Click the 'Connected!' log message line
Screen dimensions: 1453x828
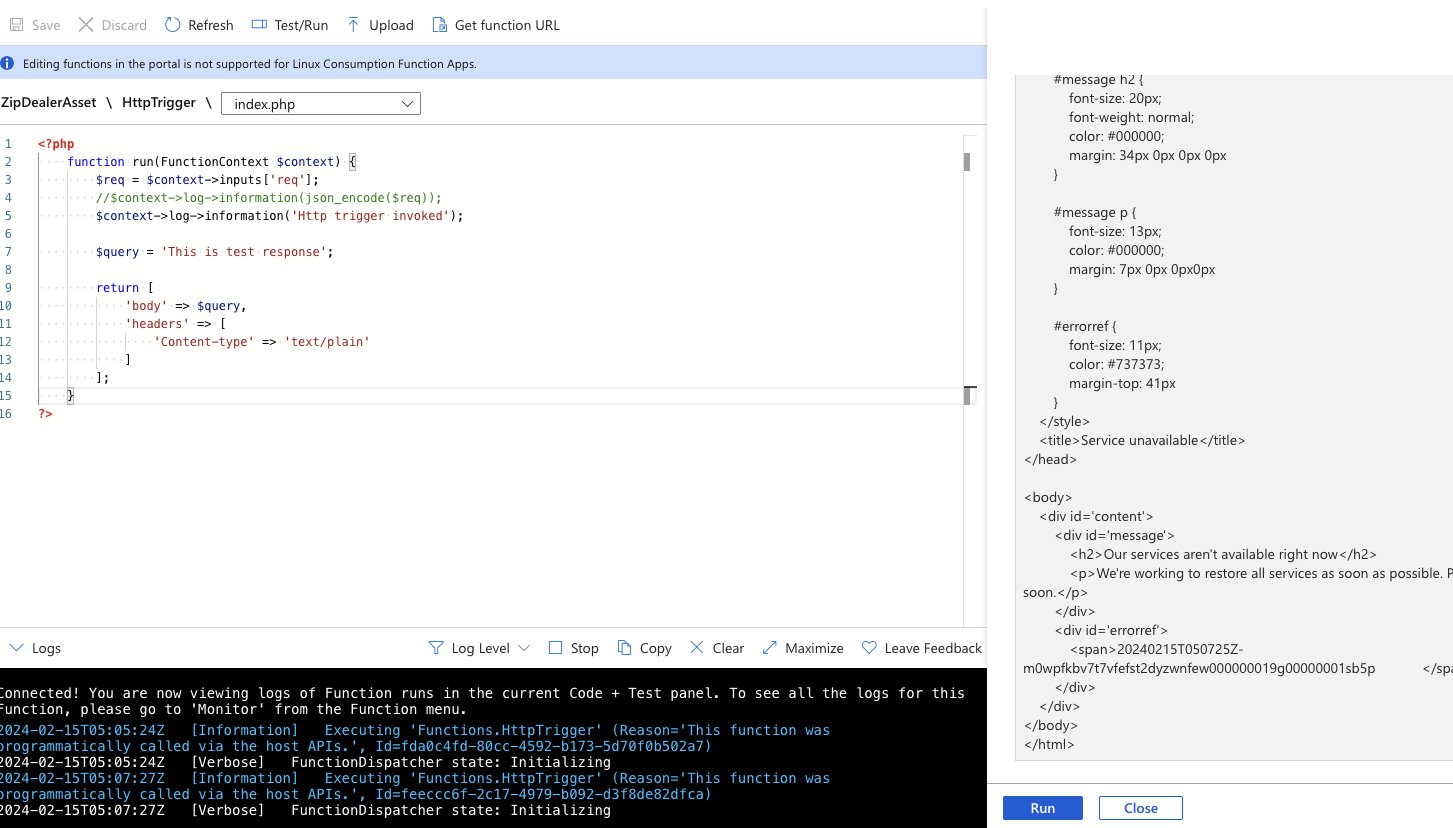(483, 700)
